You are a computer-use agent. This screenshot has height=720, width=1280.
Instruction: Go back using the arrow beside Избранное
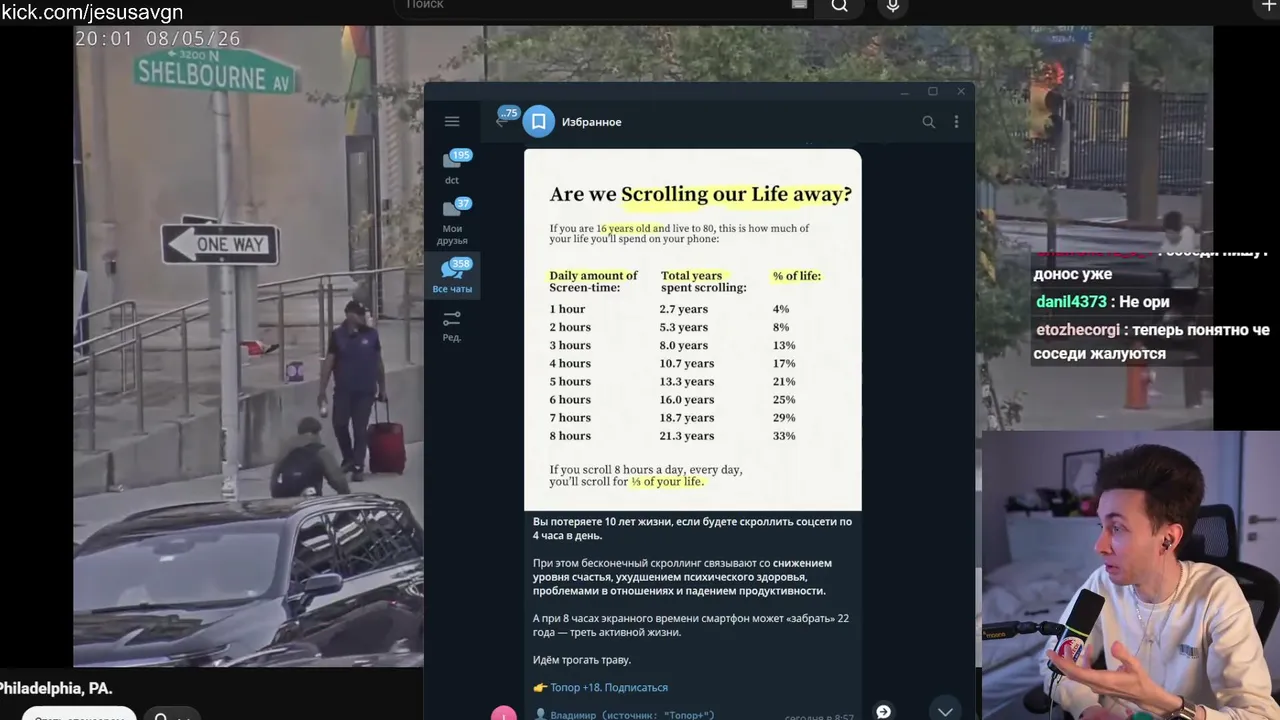(501, 122)
